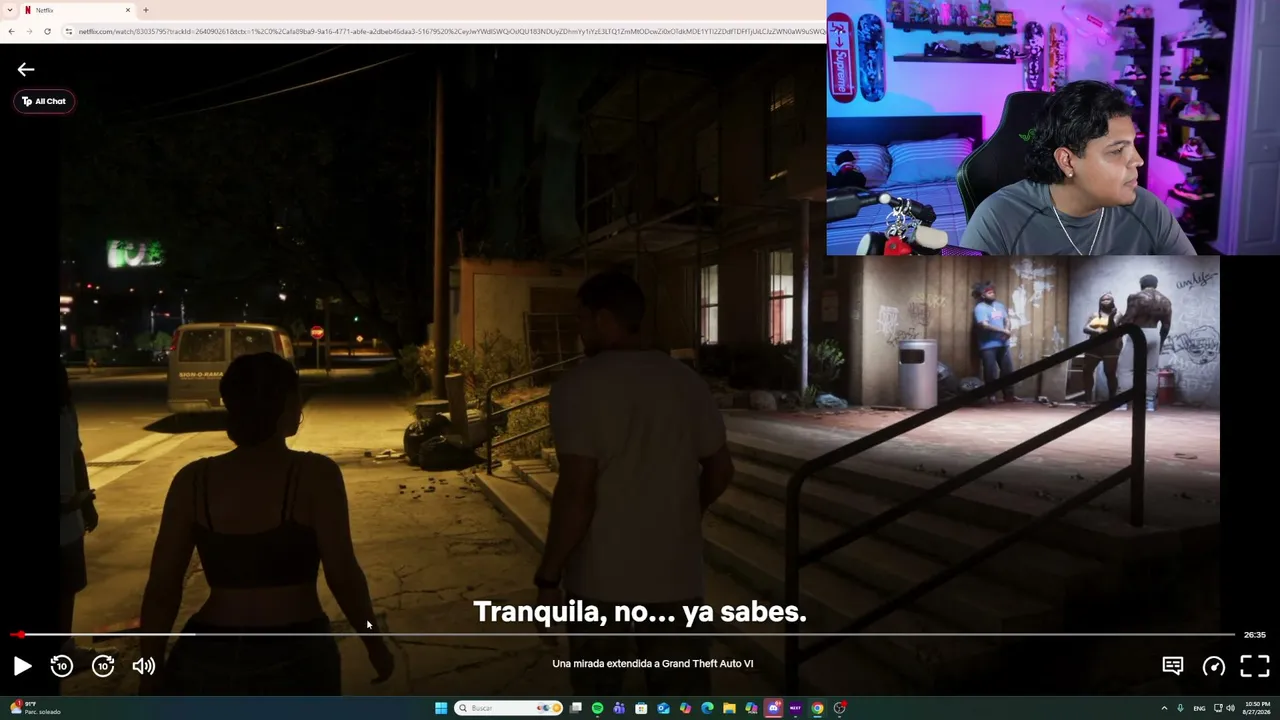
Task: Open Copilot from the taskbar
Action: 685,708
